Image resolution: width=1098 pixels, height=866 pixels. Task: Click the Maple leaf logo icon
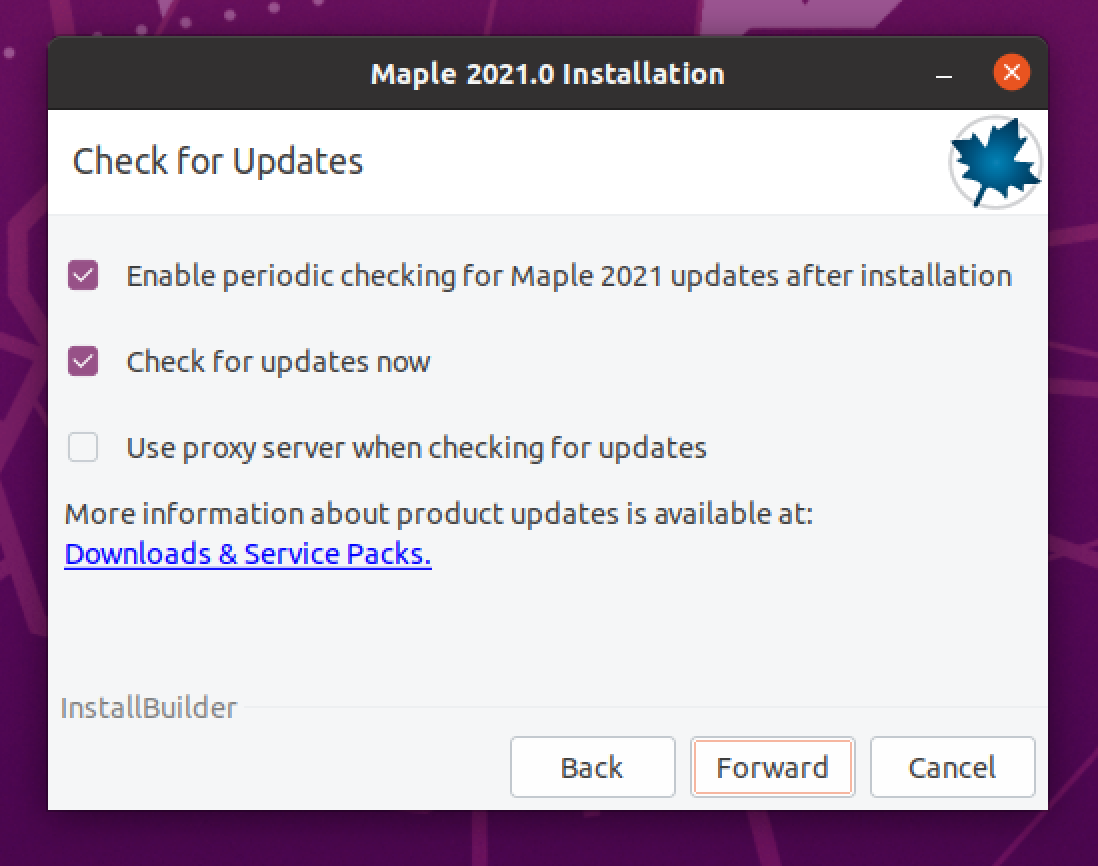click(995, 162)
